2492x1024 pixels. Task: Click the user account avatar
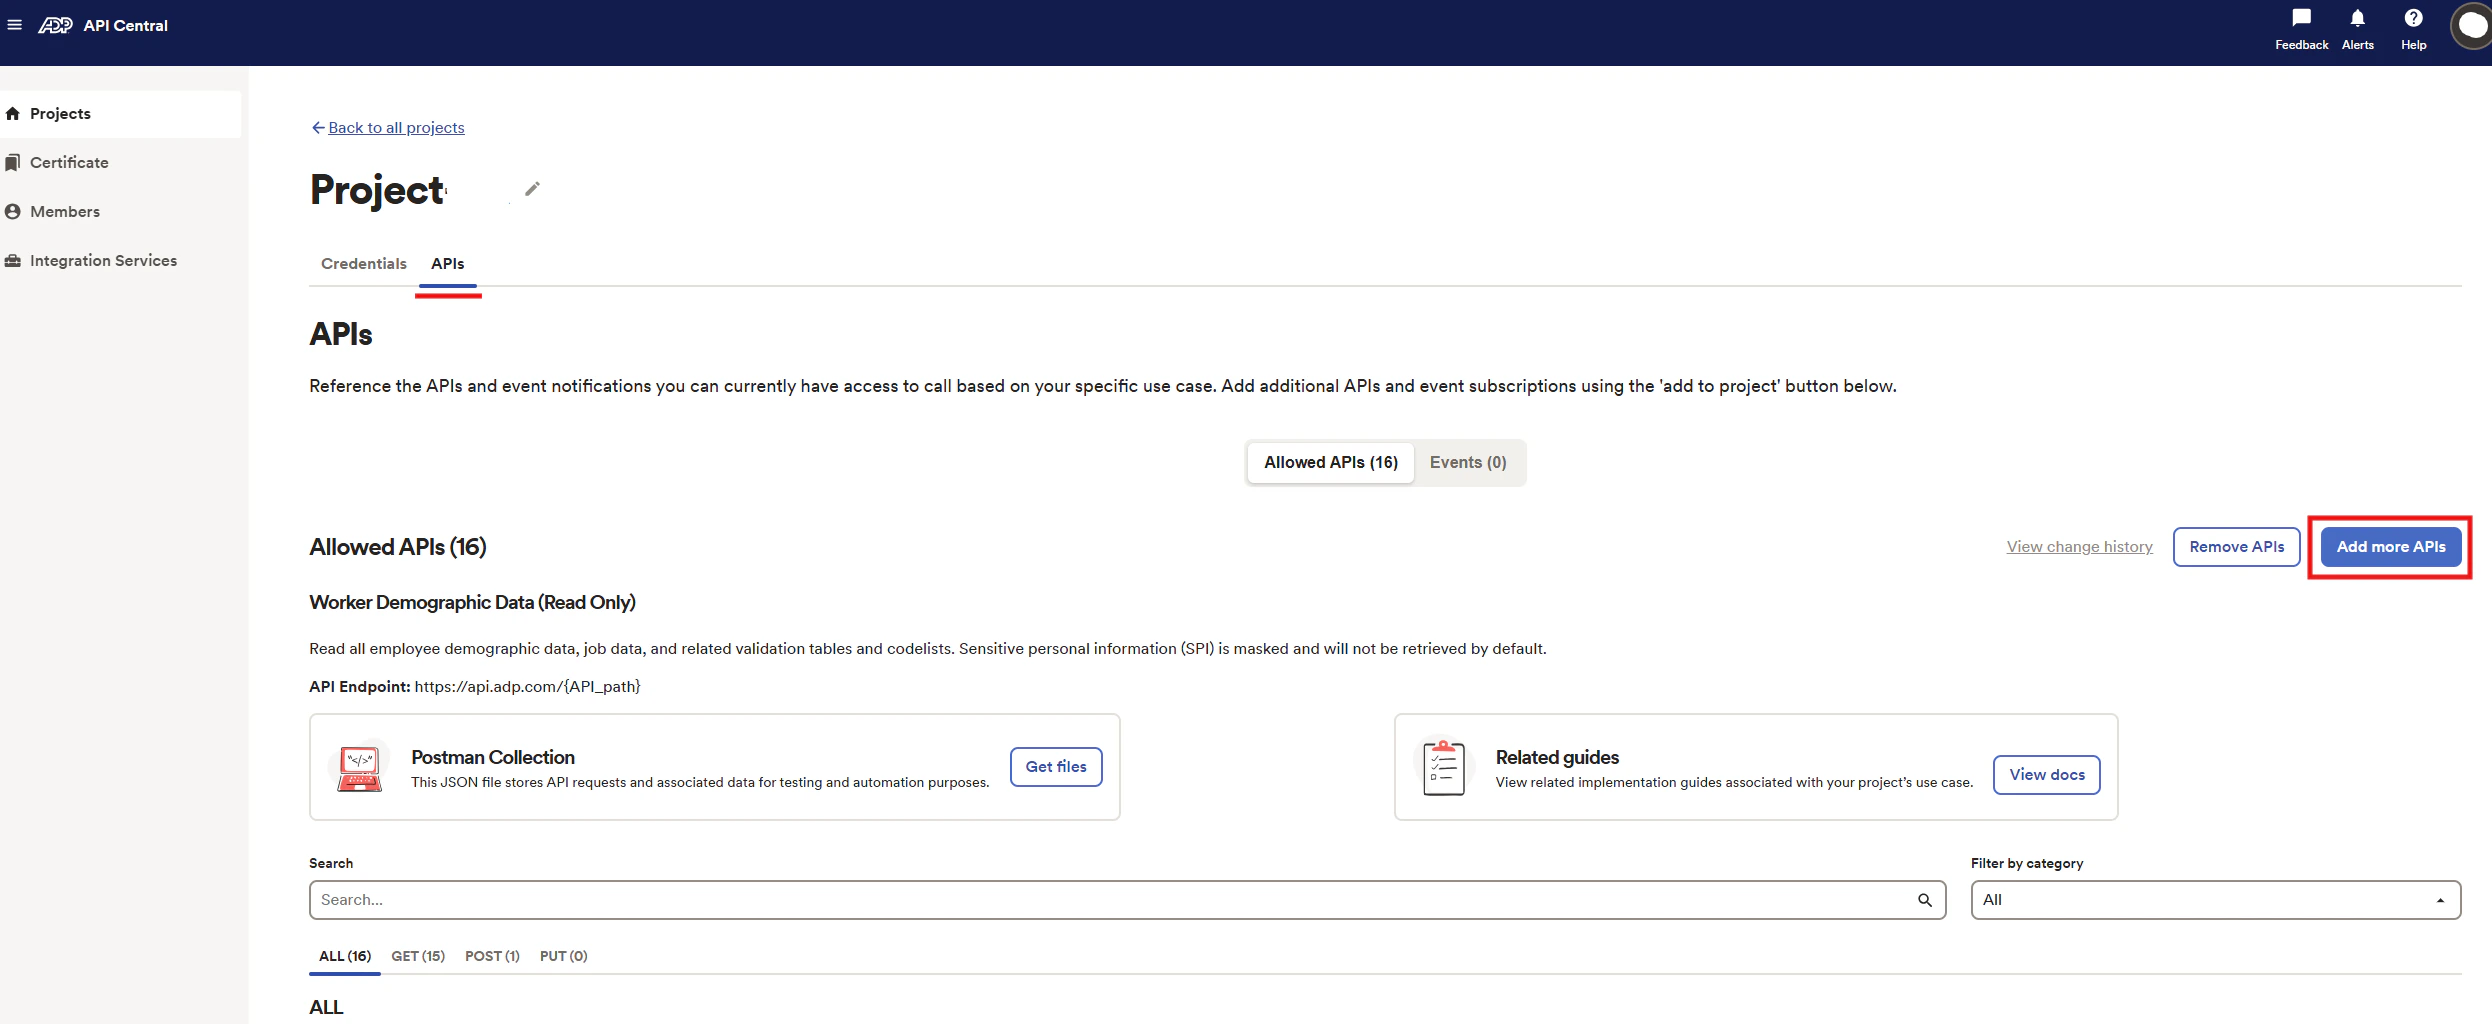point(2472,25)
